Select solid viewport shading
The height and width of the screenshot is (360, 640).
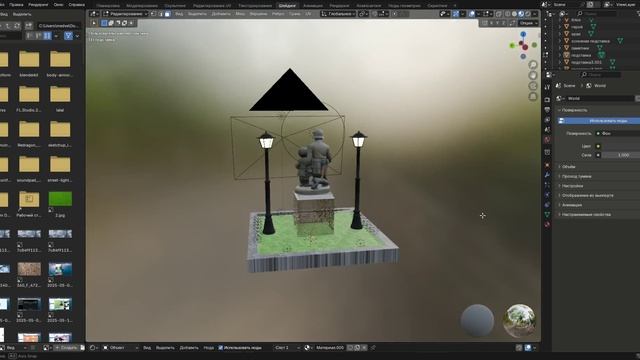point(514,14)
